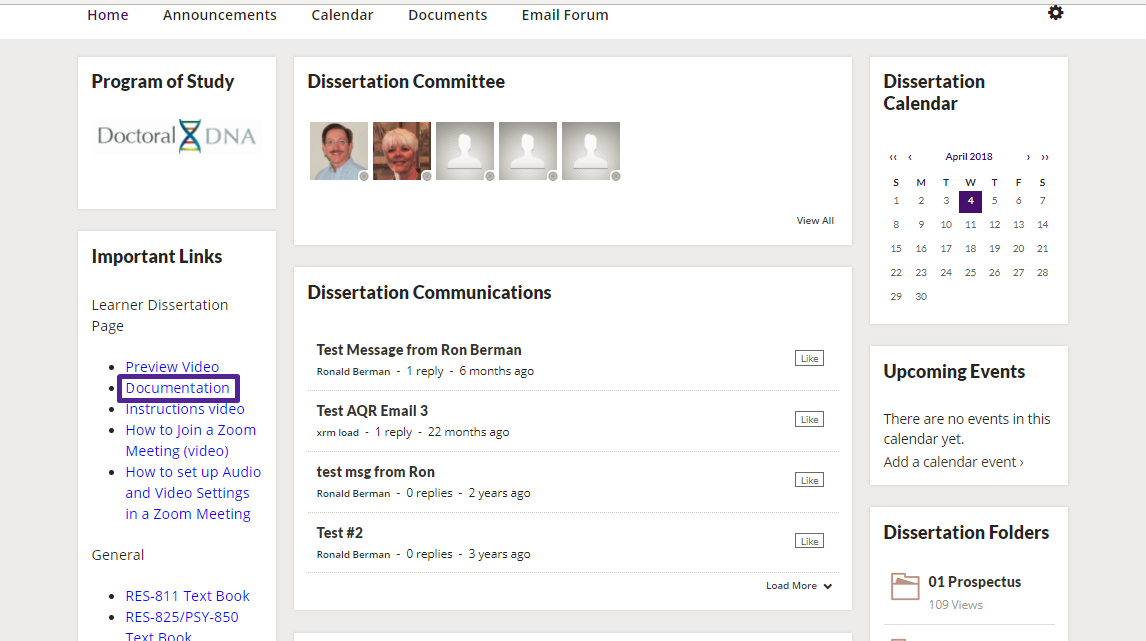Click '22 months ago' timestamp
This screenshot has height=641, width=1146.
pyautogui.click(x=468, y=432)
